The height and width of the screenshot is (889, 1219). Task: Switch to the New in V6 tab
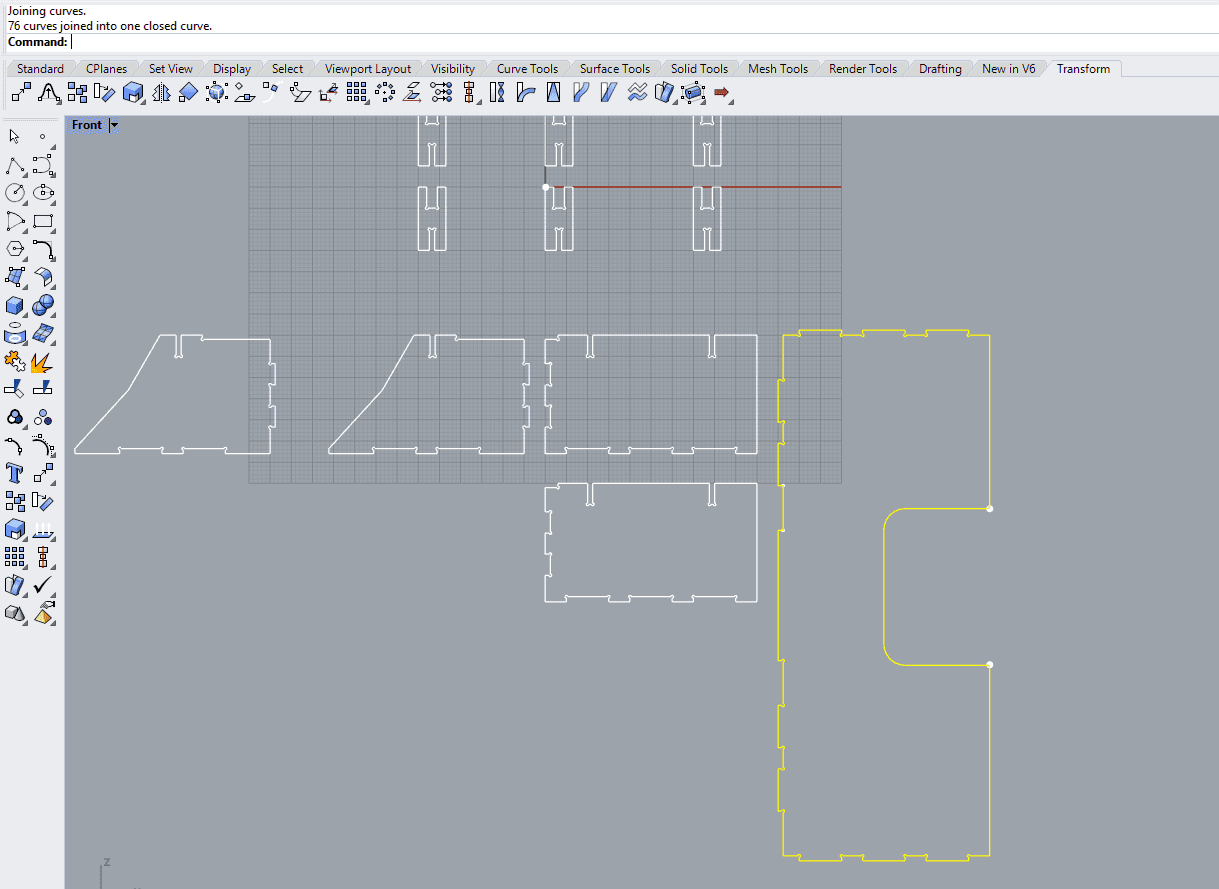1009,69
